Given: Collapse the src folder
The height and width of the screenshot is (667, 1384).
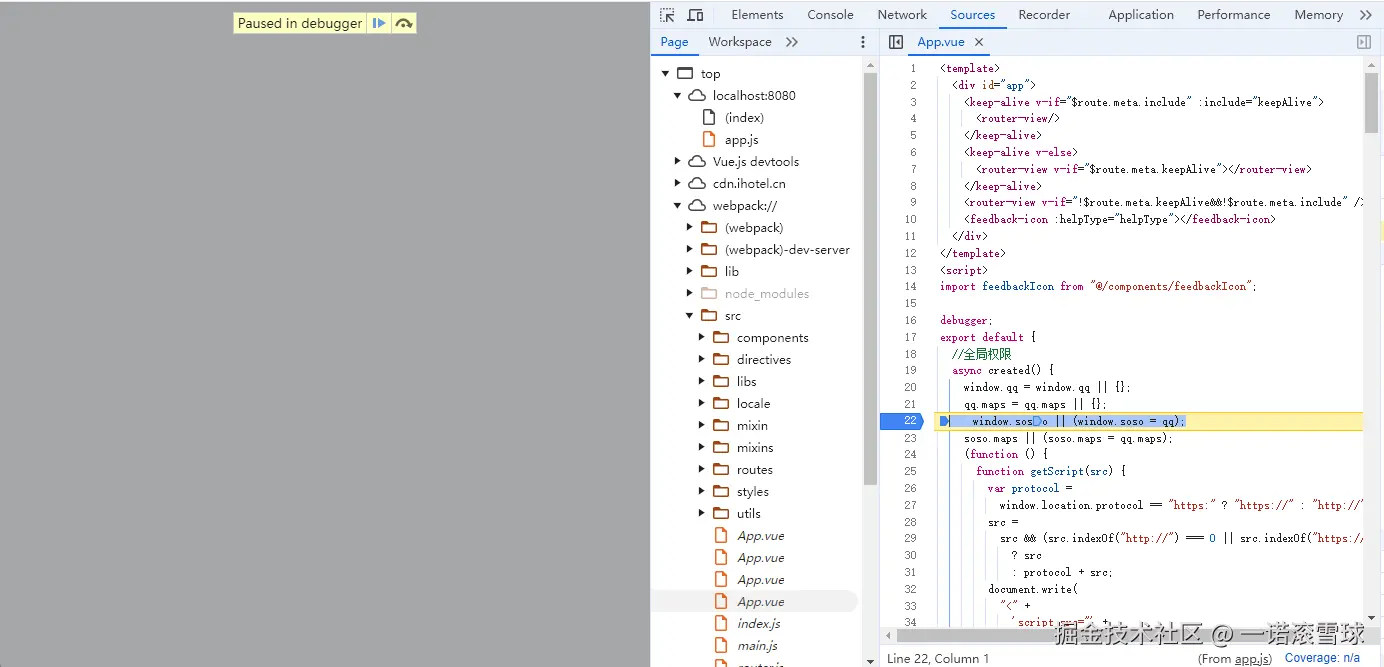Looking at the screenshot, I should coord(690,316).
